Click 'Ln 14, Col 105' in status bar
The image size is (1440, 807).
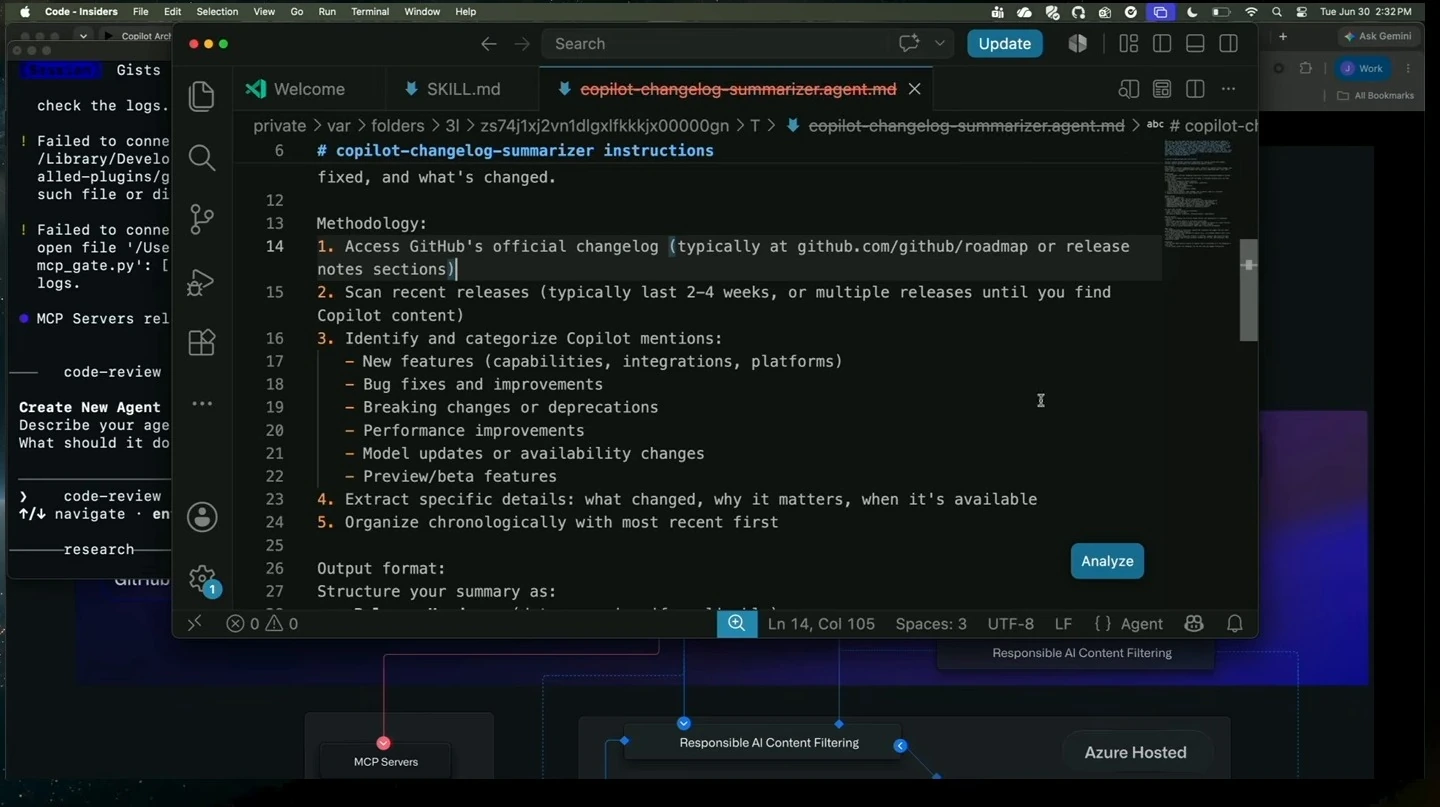point(821,623)
